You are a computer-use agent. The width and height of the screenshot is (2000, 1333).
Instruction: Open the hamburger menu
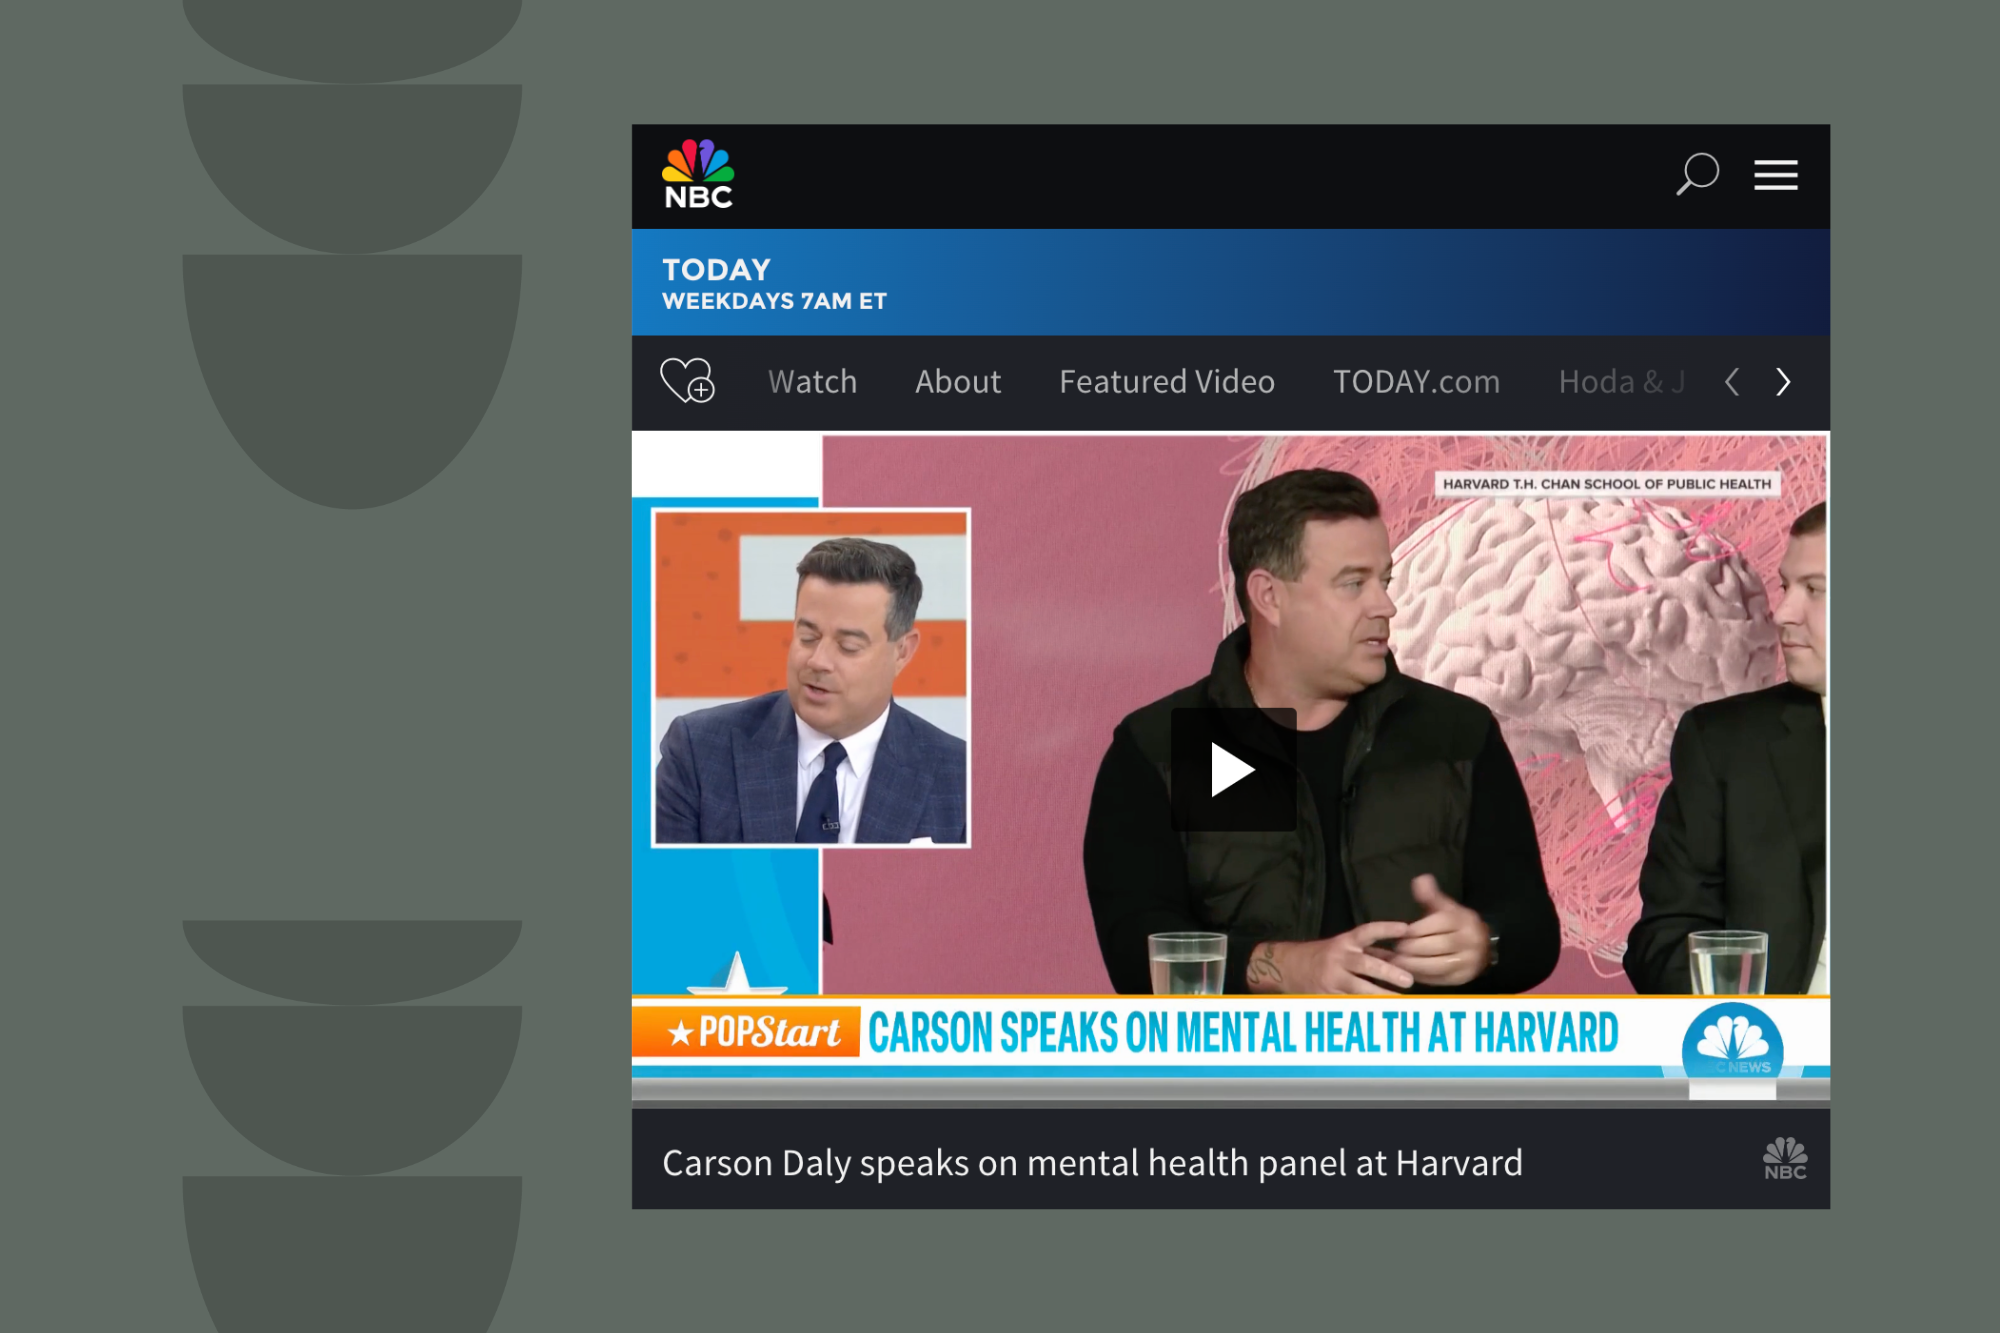click(x=1776, y=175)
